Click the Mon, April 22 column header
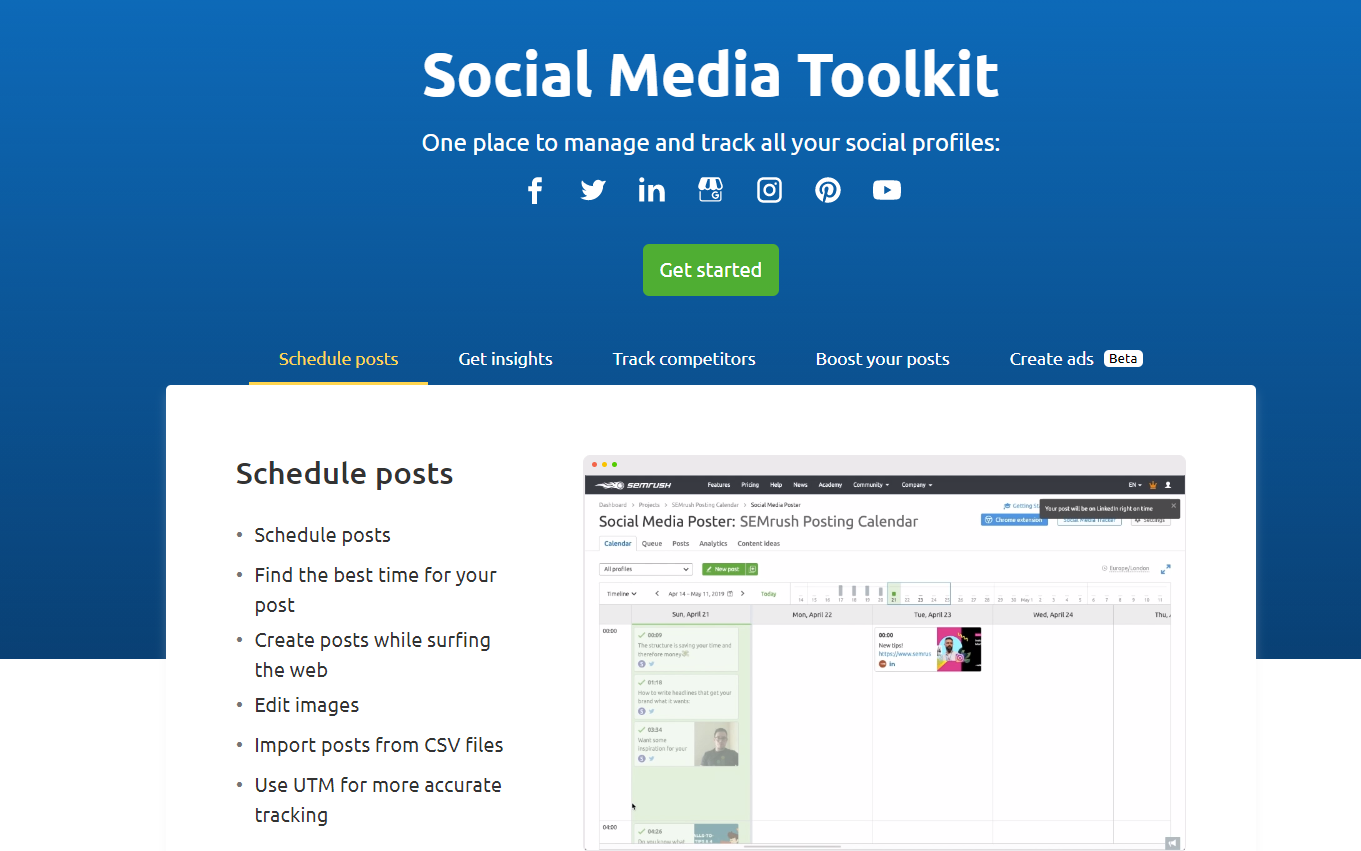1361x851 pixels. tap(813, 615)
